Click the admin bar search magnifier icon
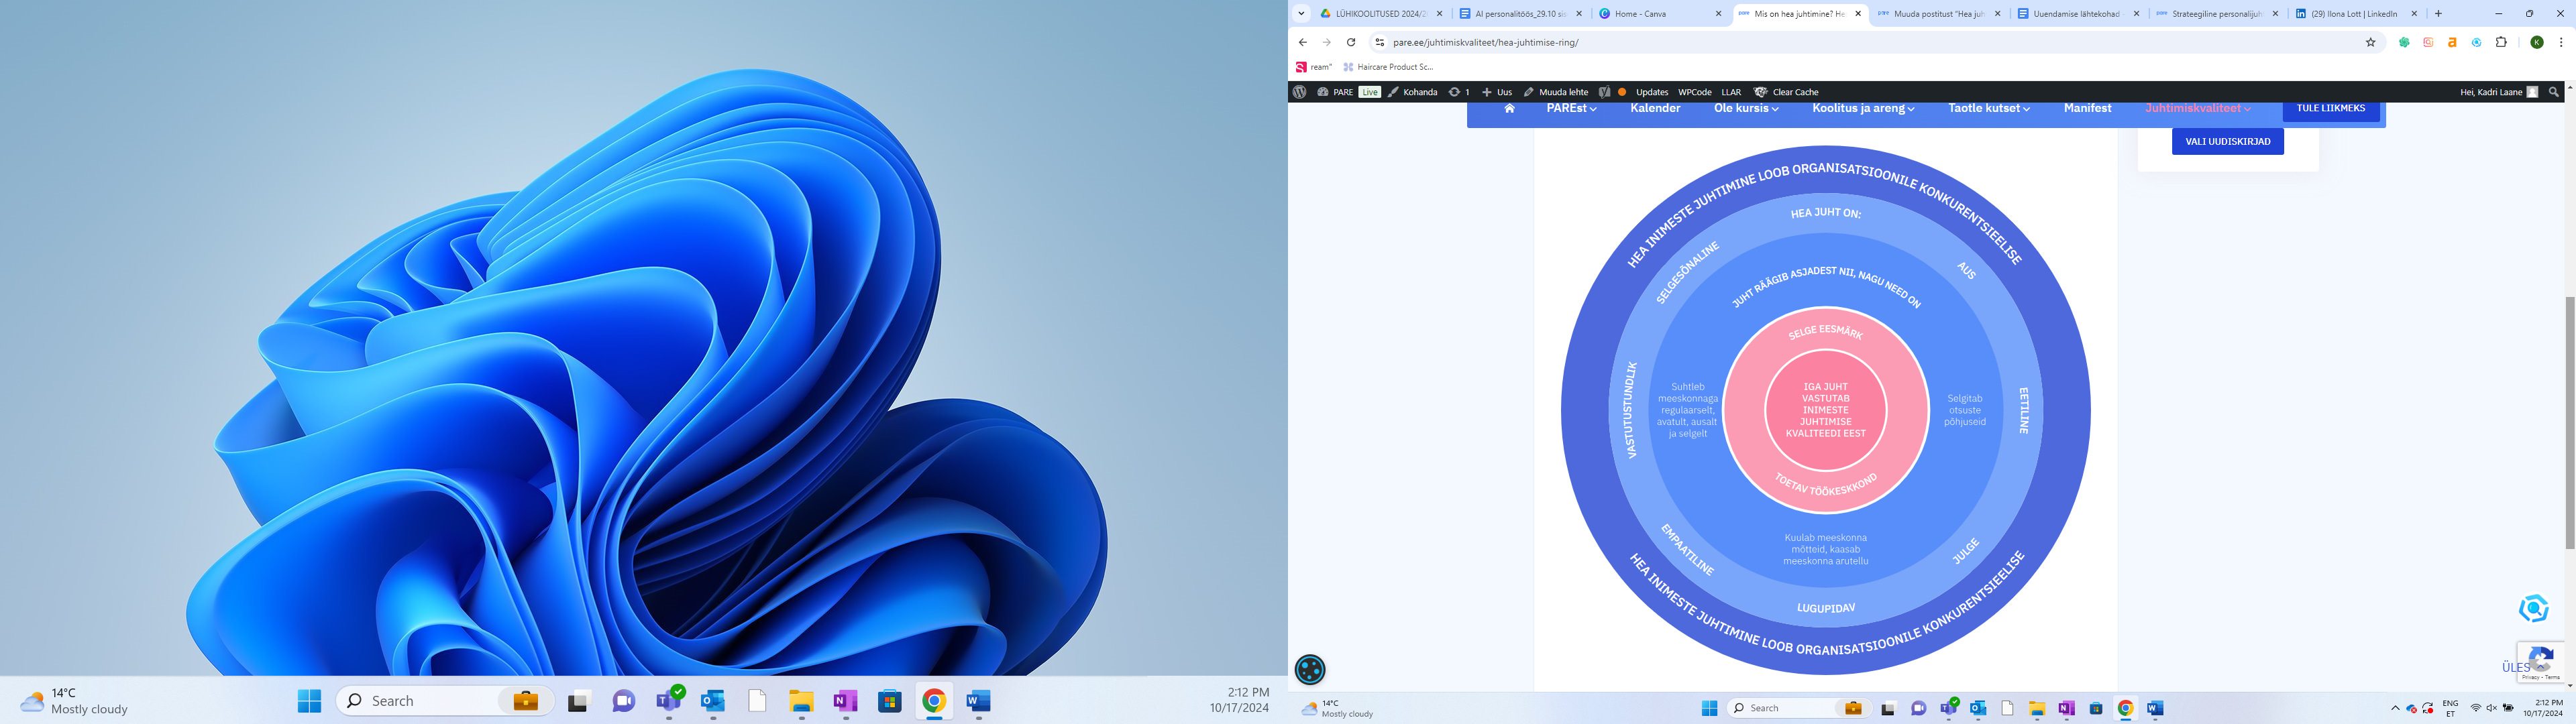2576x724 pixels. pyautogui.click(x=2553, y=92)
